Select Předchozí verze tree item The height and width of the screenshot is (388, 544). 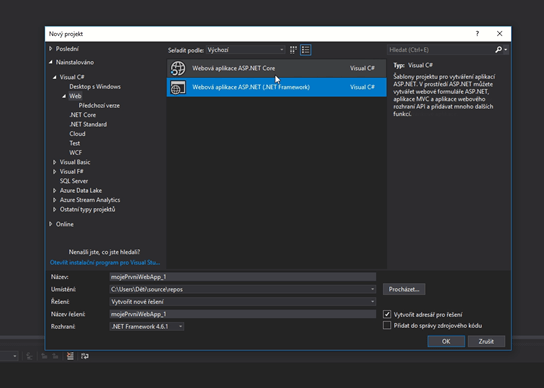pos(99,106)
